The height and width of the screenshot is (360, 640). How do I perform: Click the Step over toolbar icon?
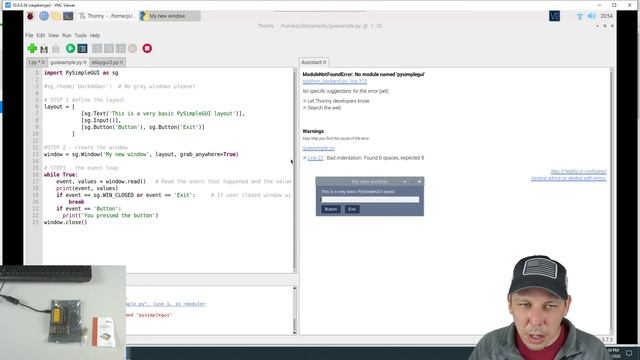pos(97,49)
